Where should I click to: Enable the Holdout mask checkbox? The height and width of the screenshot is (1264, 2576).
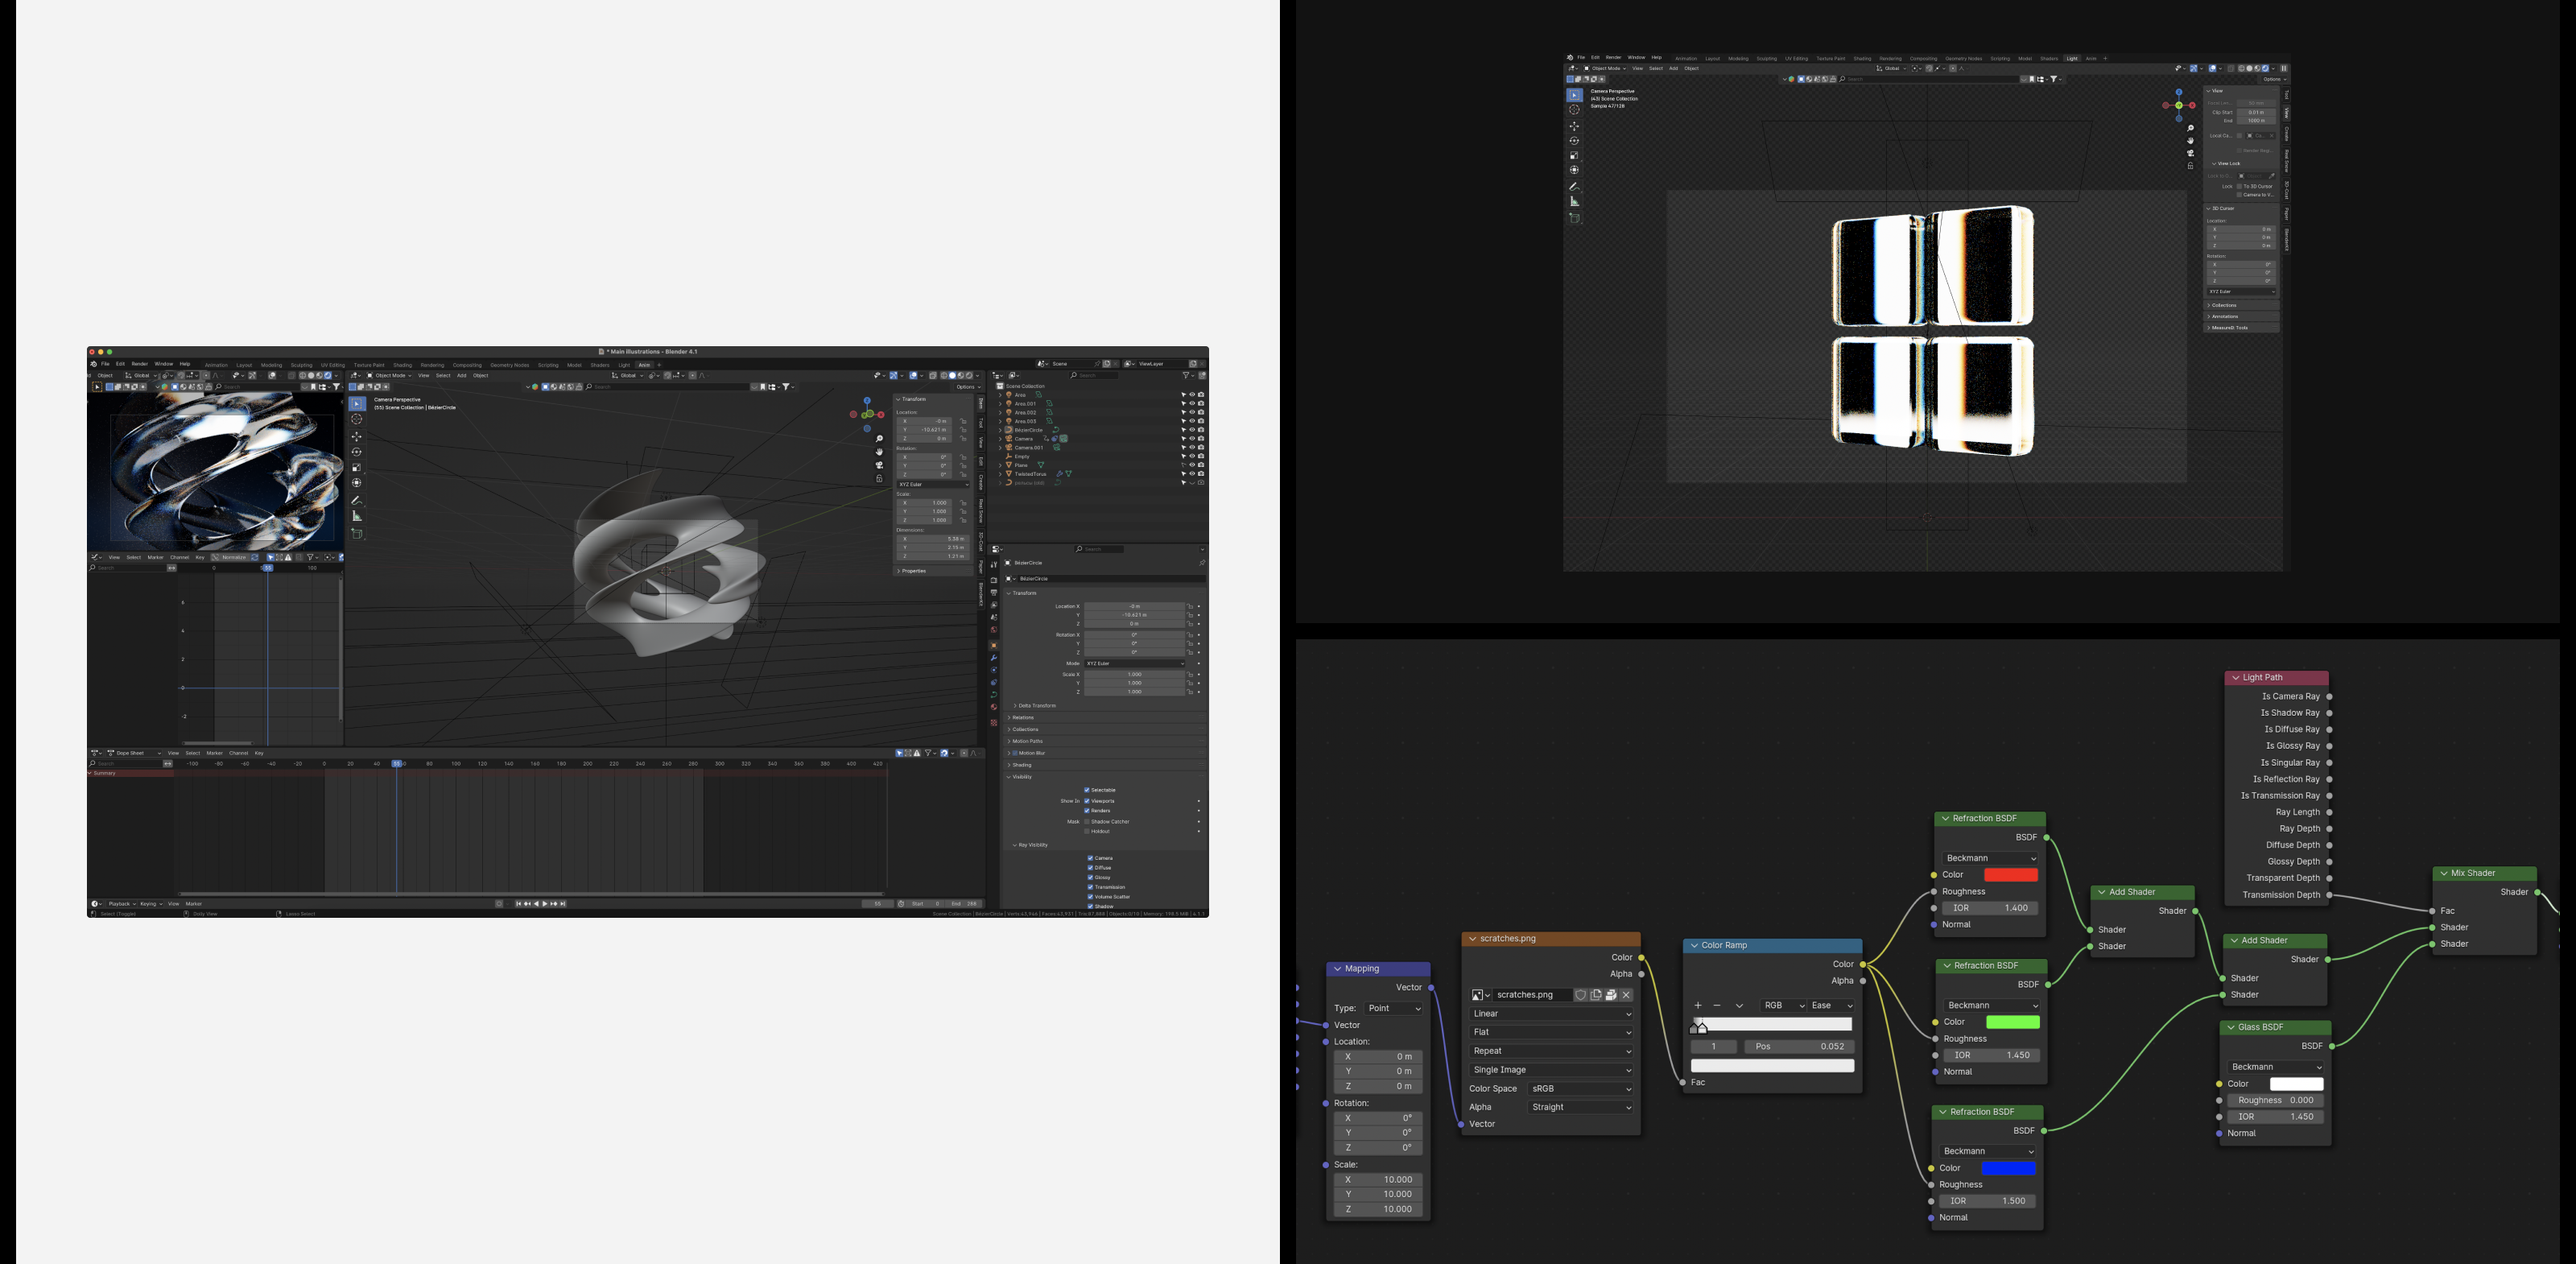1087,831
